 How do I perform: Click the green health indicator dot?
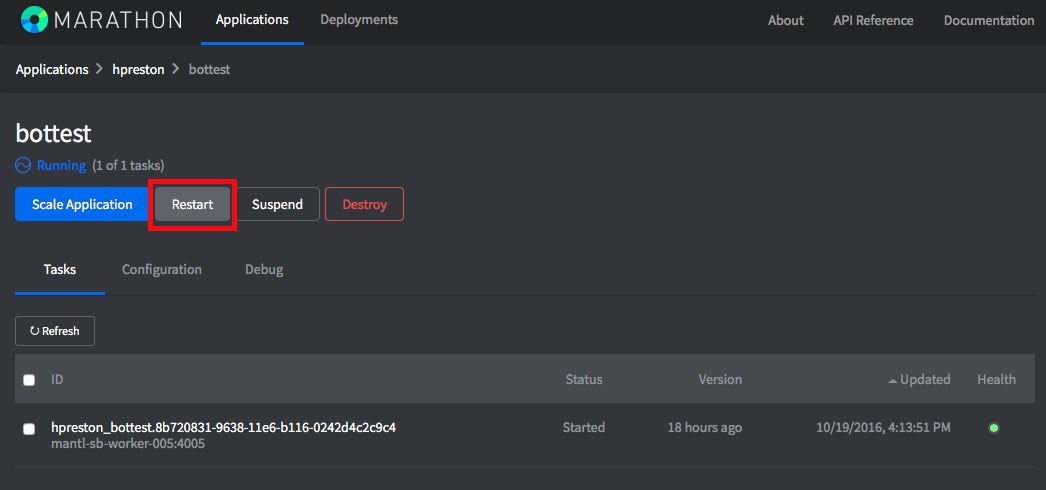[993, 428]
